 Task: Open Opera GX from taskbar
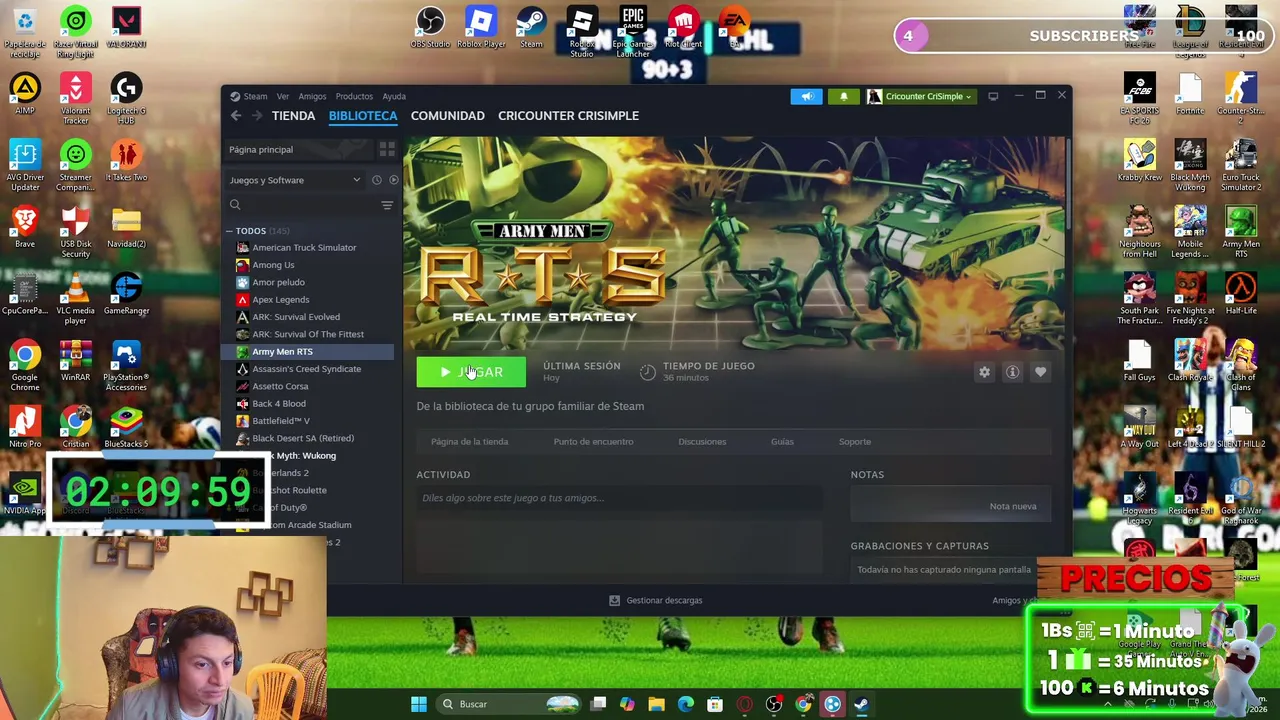(x=744, y=704)
